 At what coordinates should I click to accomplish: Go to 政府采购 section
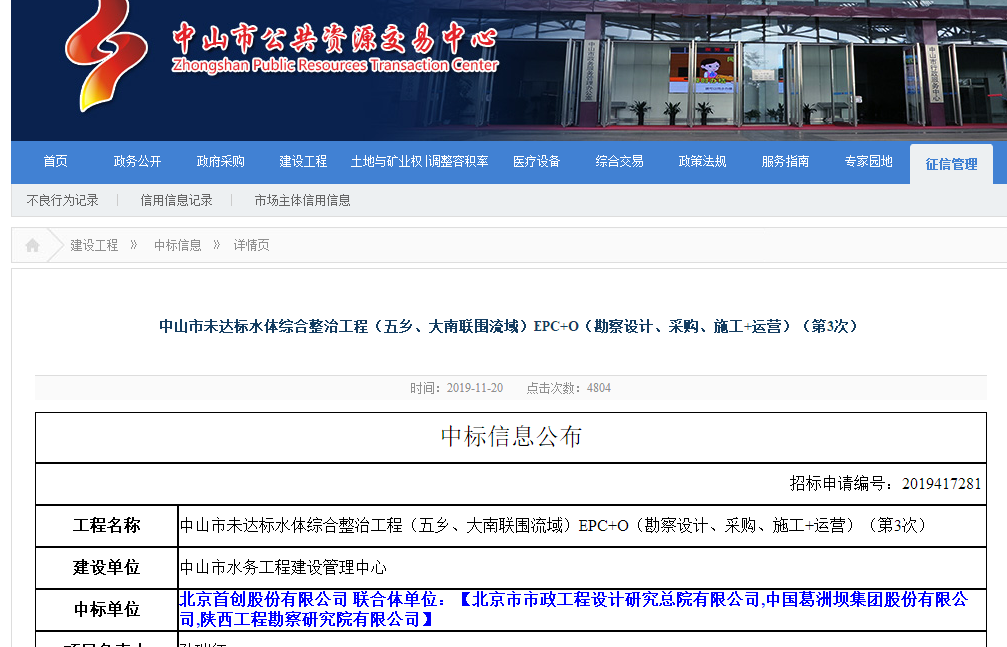(220, 161)
